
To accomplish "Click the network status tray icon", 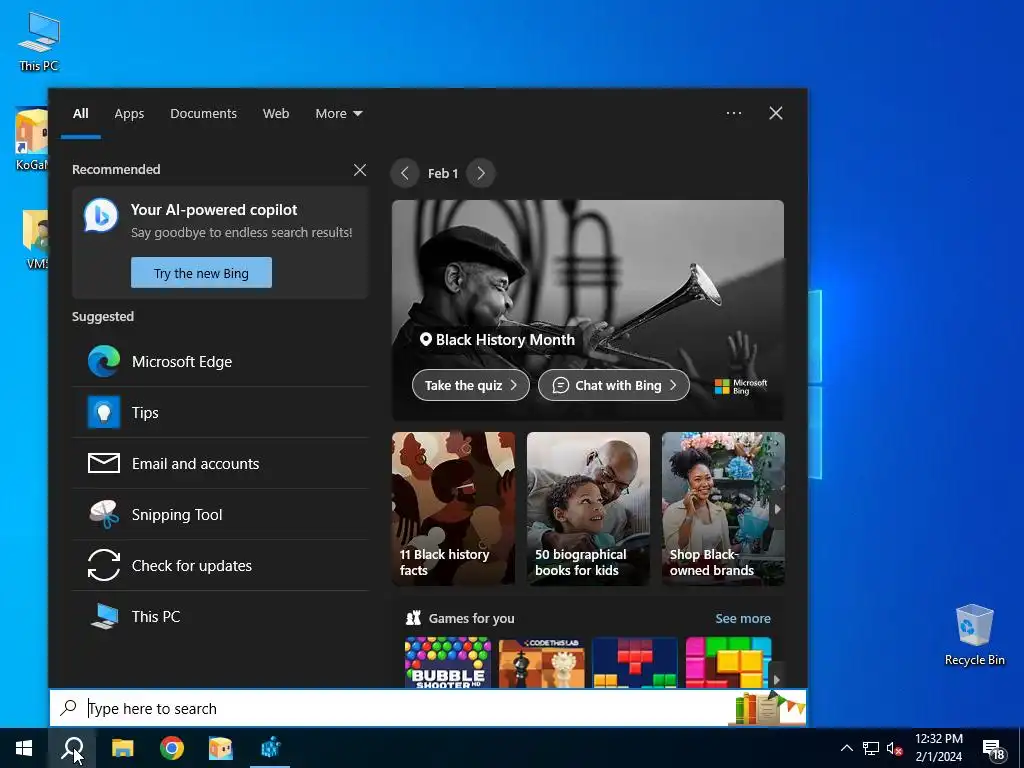I will point(871,748).
